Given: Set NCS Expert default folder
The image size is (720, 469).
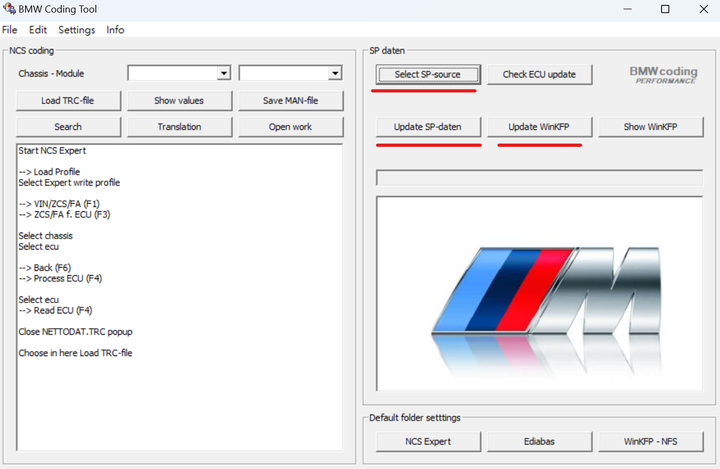Looking at the screenshot, I should (x=428, y=441).
